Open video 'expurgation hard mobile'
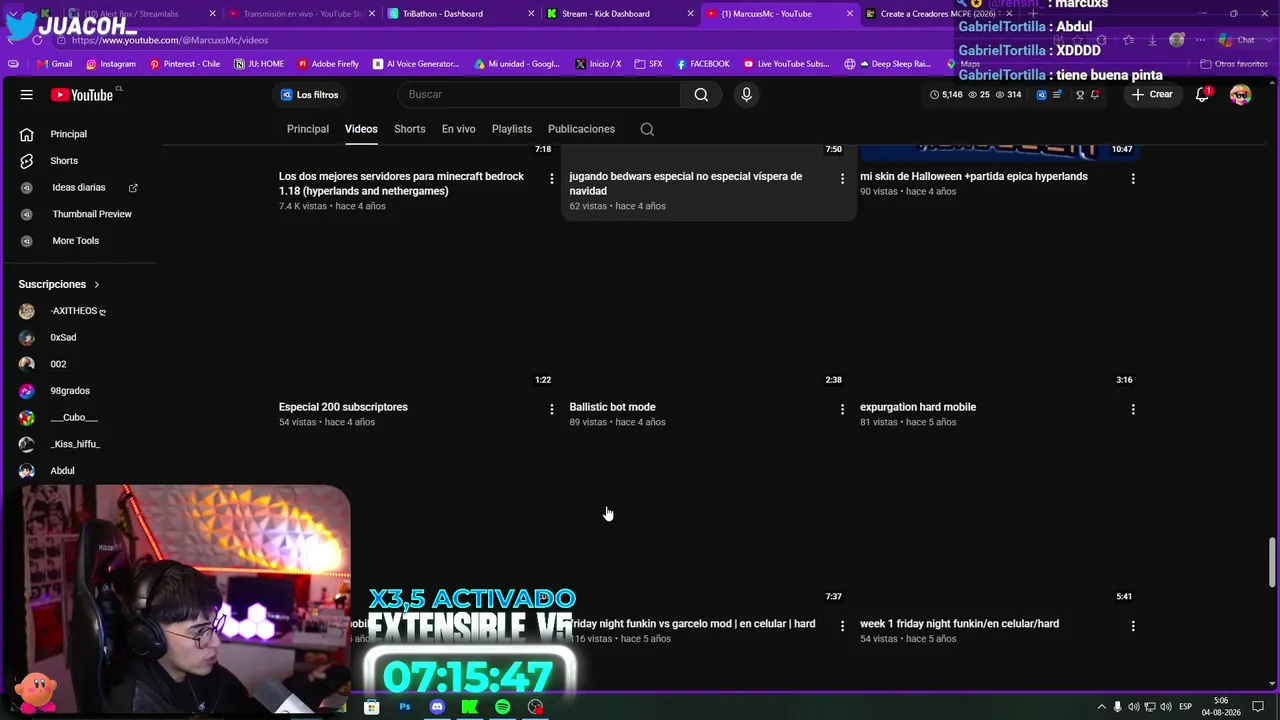The width and height of the screenshot is (1280, 720). click(x=918, y=407)
